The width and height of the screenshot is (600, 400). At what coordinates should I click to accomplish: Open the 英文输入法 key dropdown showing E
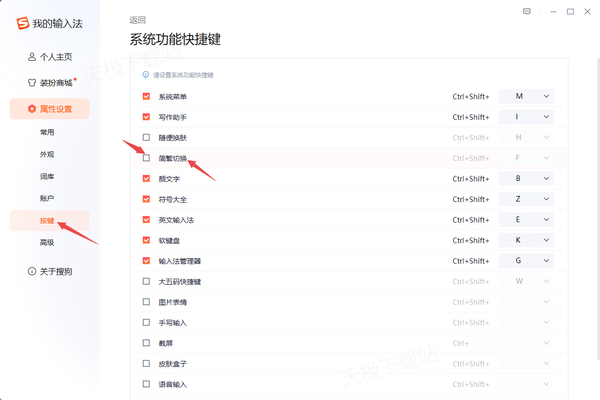[526, 219]
